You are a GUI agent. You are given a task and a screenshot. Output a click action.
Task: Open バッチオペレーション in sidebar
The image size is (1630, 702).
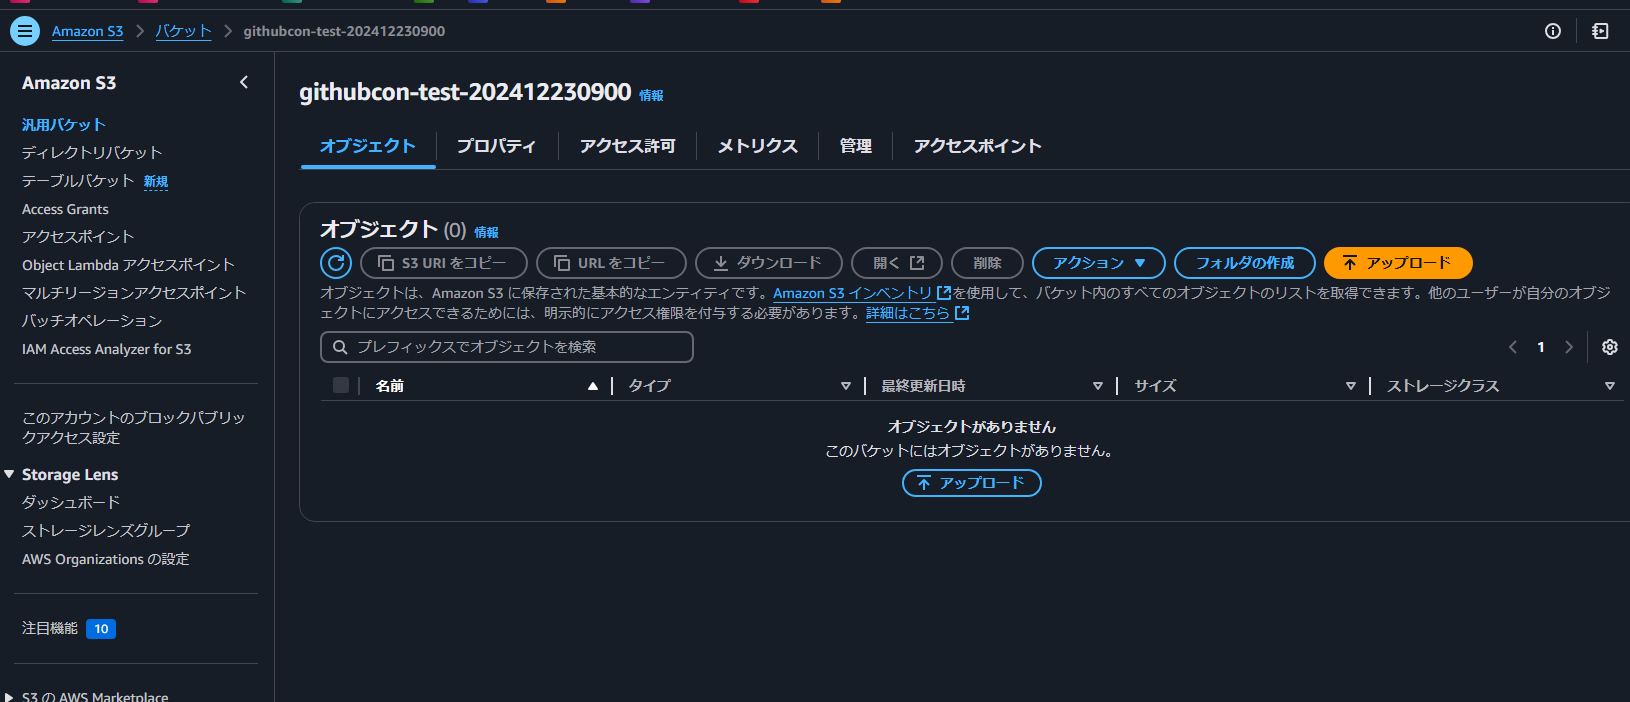92,321
